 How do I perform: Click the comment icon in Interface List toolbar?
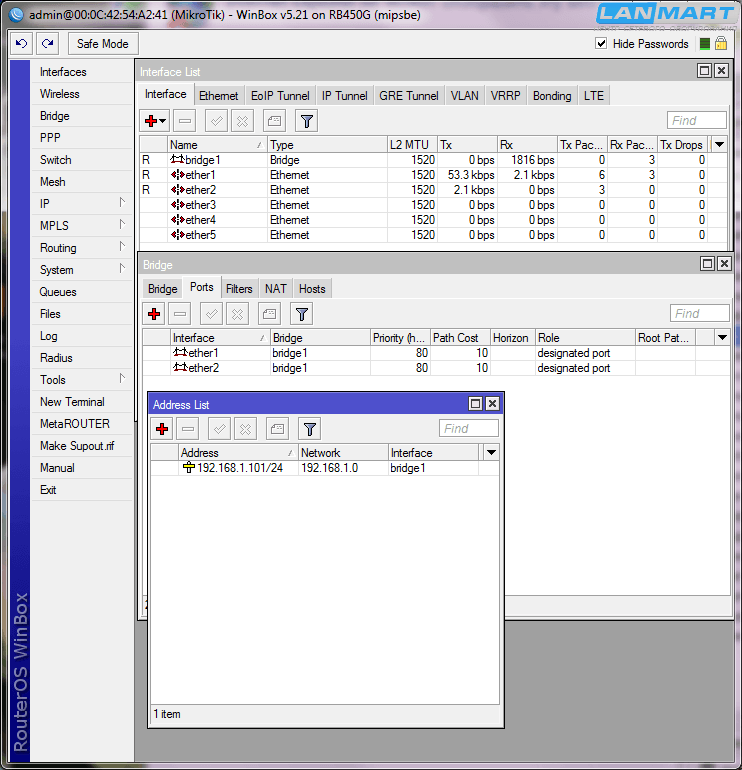(x=275, y=121)
